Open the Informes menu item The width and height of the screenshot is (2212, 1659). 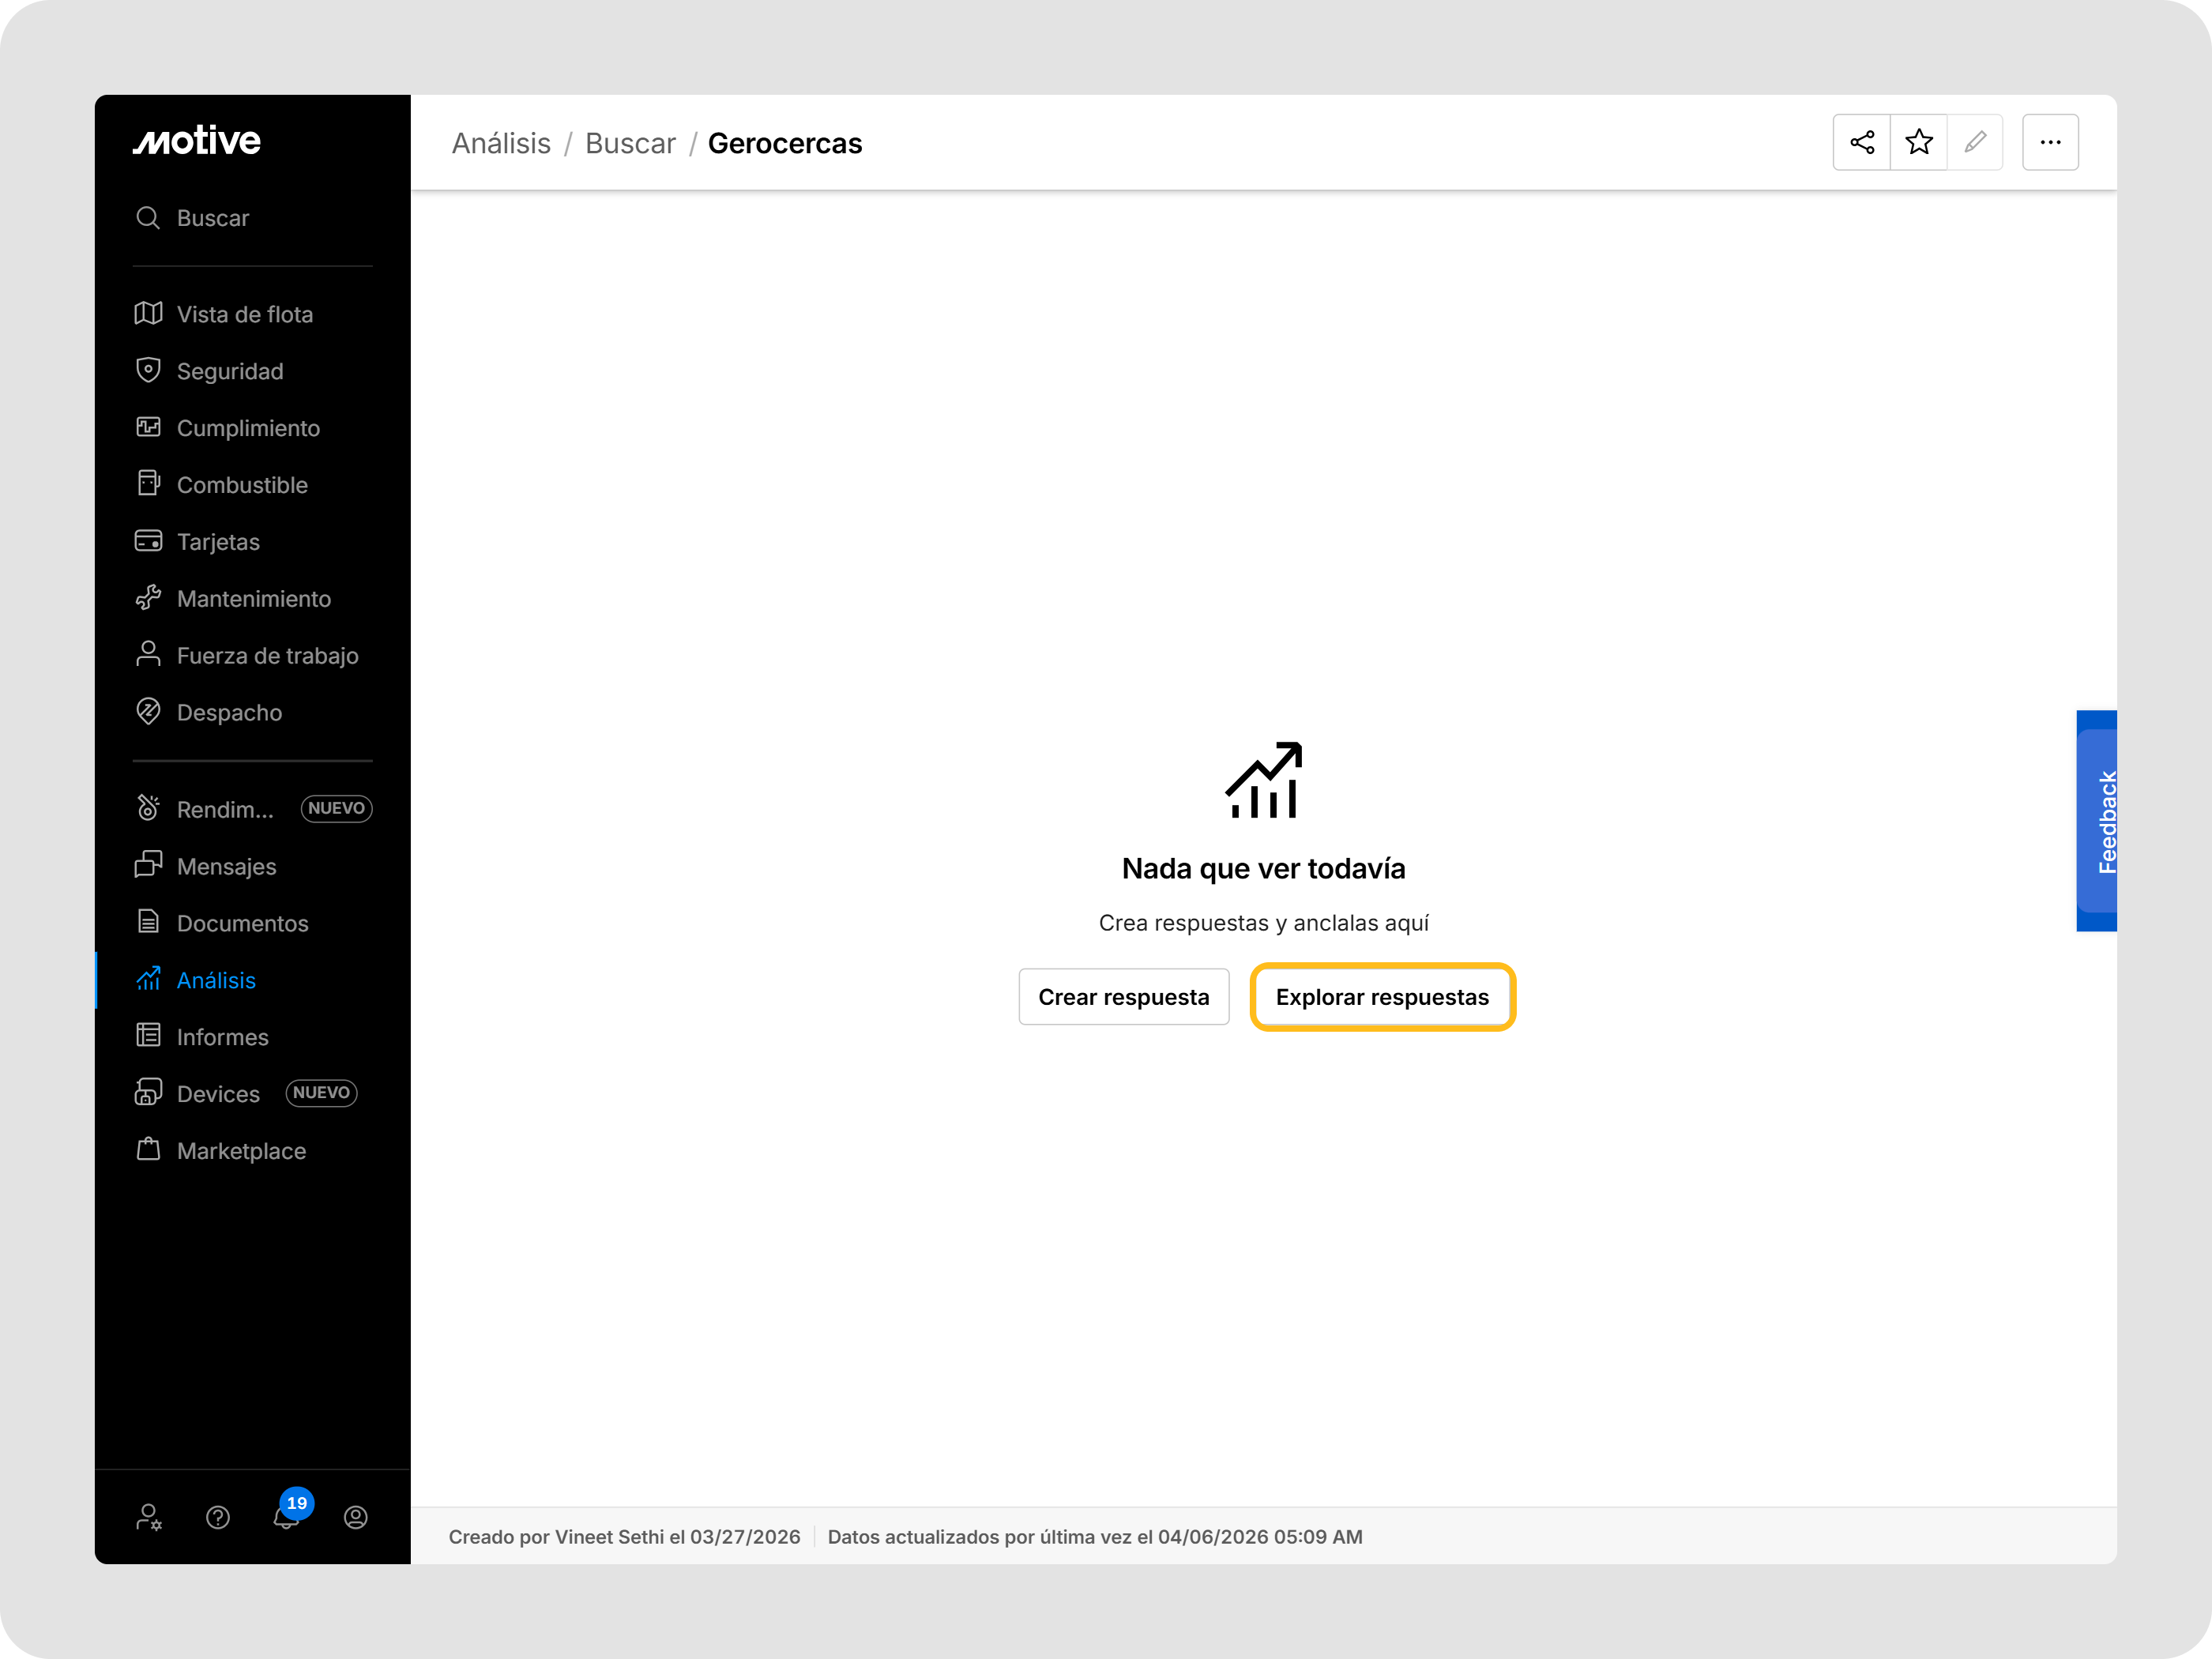pyautogui.click(x=221, y=1037)
